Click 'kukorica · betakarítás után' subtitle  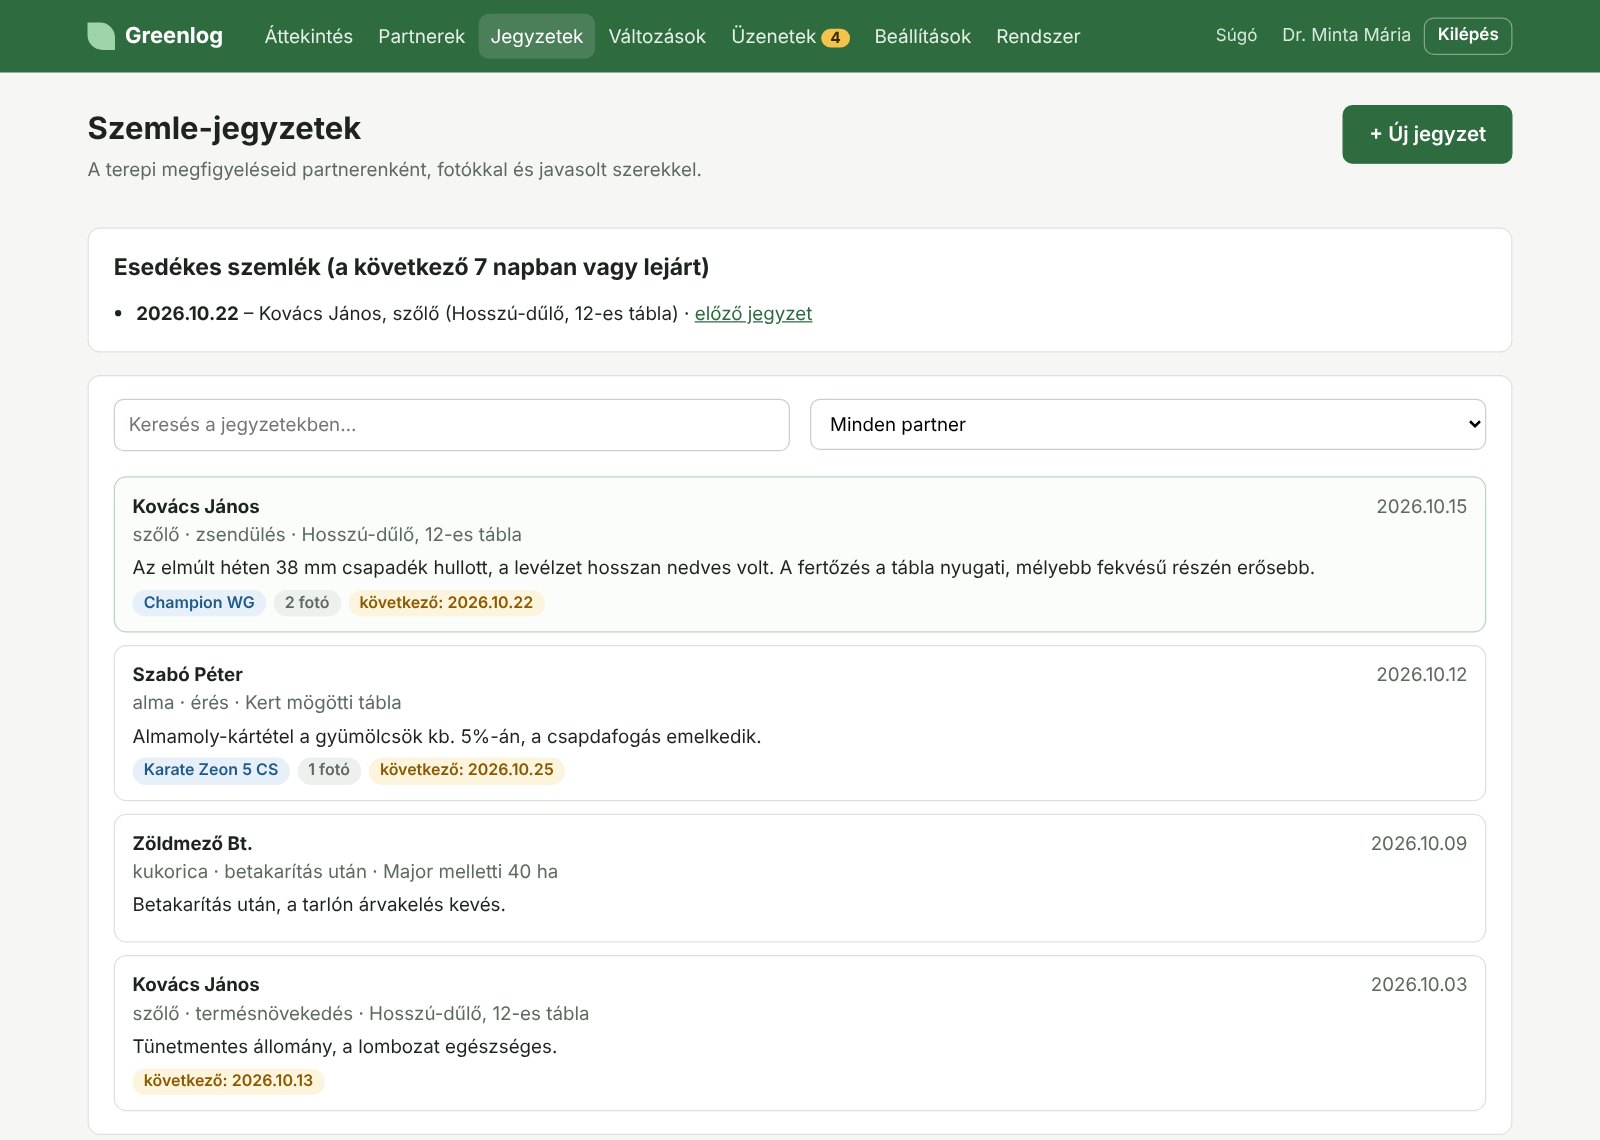click(345, 872)
